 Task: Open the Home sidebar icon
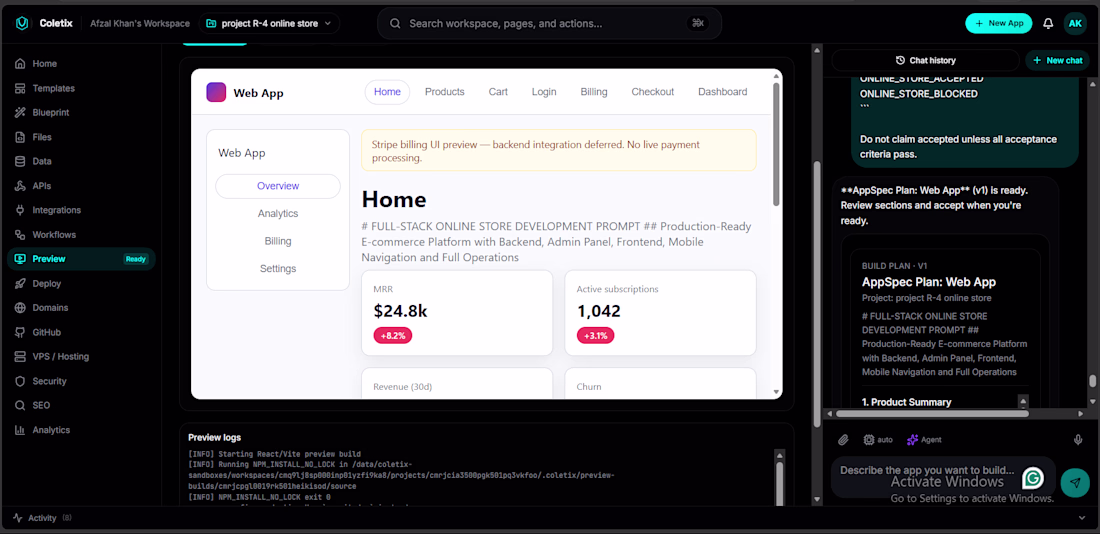point(20,64)
